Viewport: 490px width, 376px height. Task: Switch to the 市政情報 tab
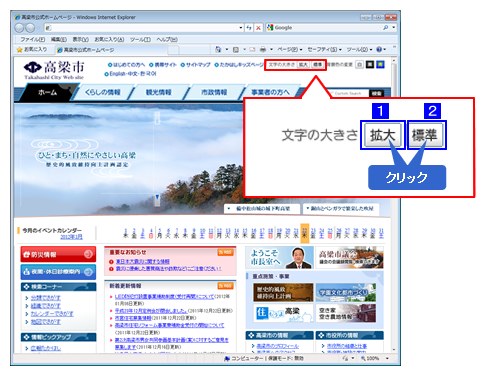214,92
